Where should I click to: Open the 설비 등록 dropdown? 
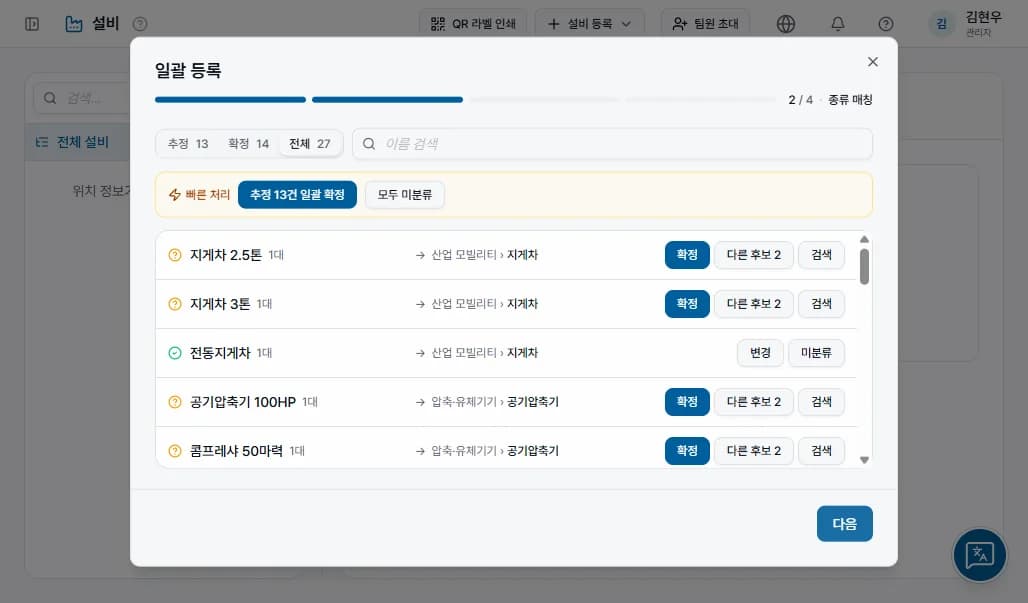pyautogui.click(x=590, y=24)
